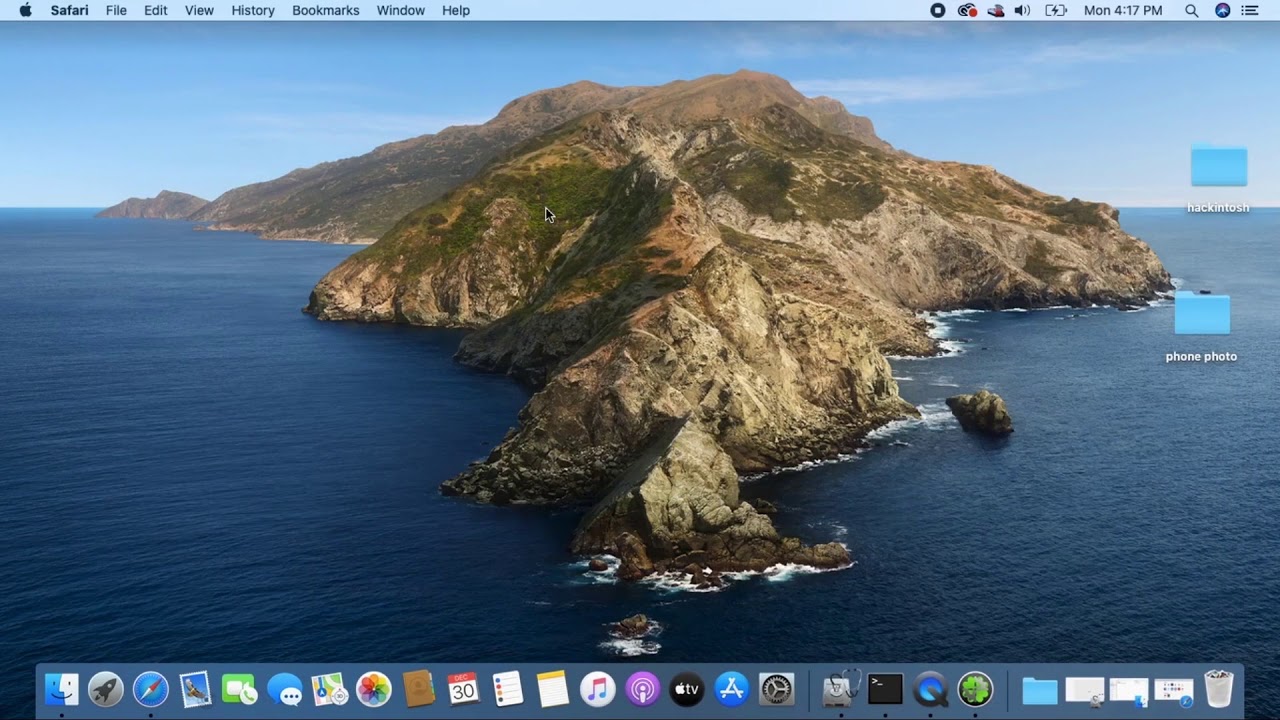
Task: Open Podcasts purple icon in Dock
Action: coord(642,689)
